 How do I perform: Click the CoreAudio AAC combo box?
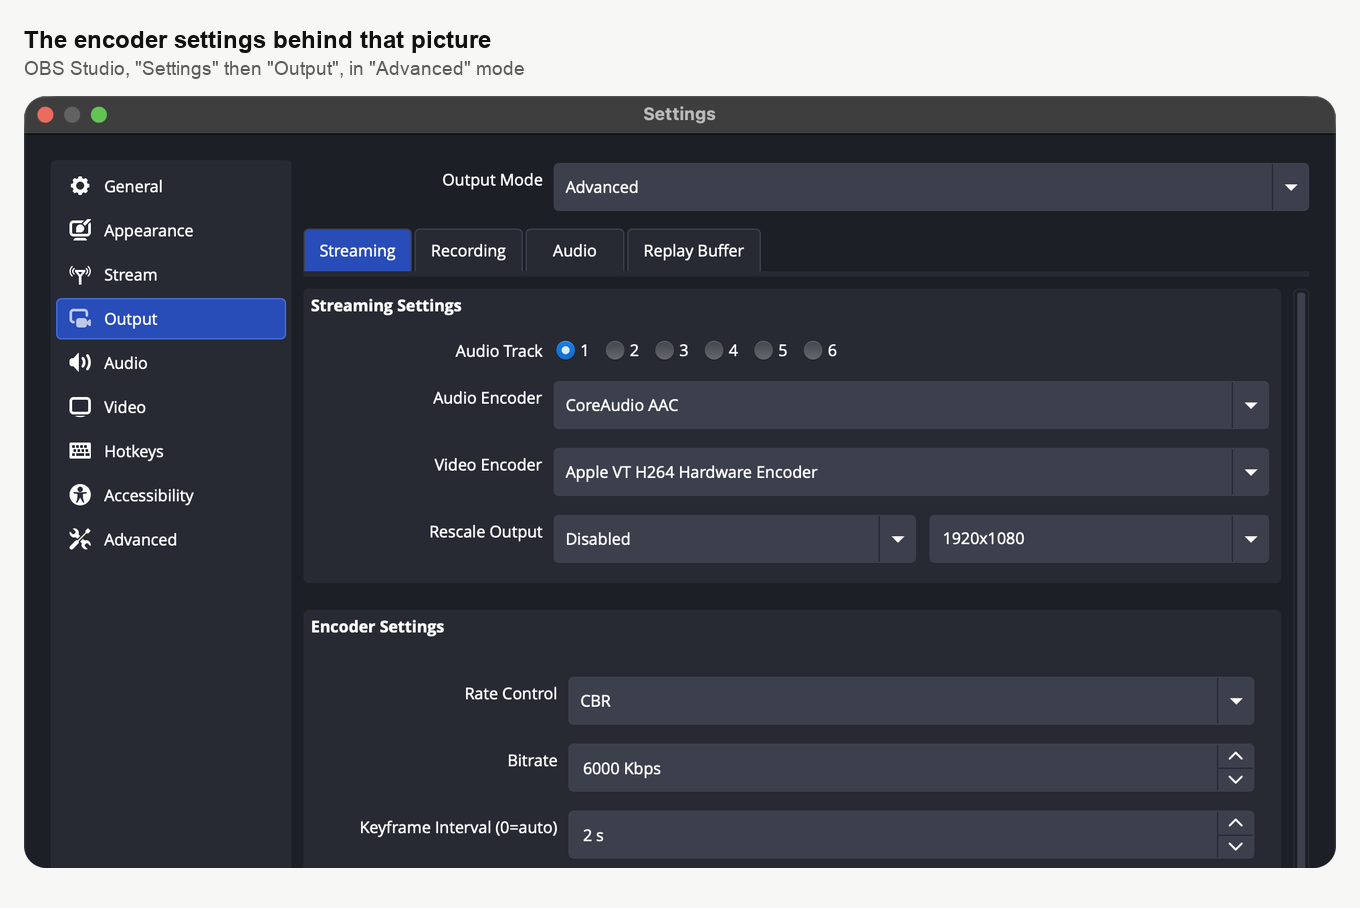(x=911, y=405)
